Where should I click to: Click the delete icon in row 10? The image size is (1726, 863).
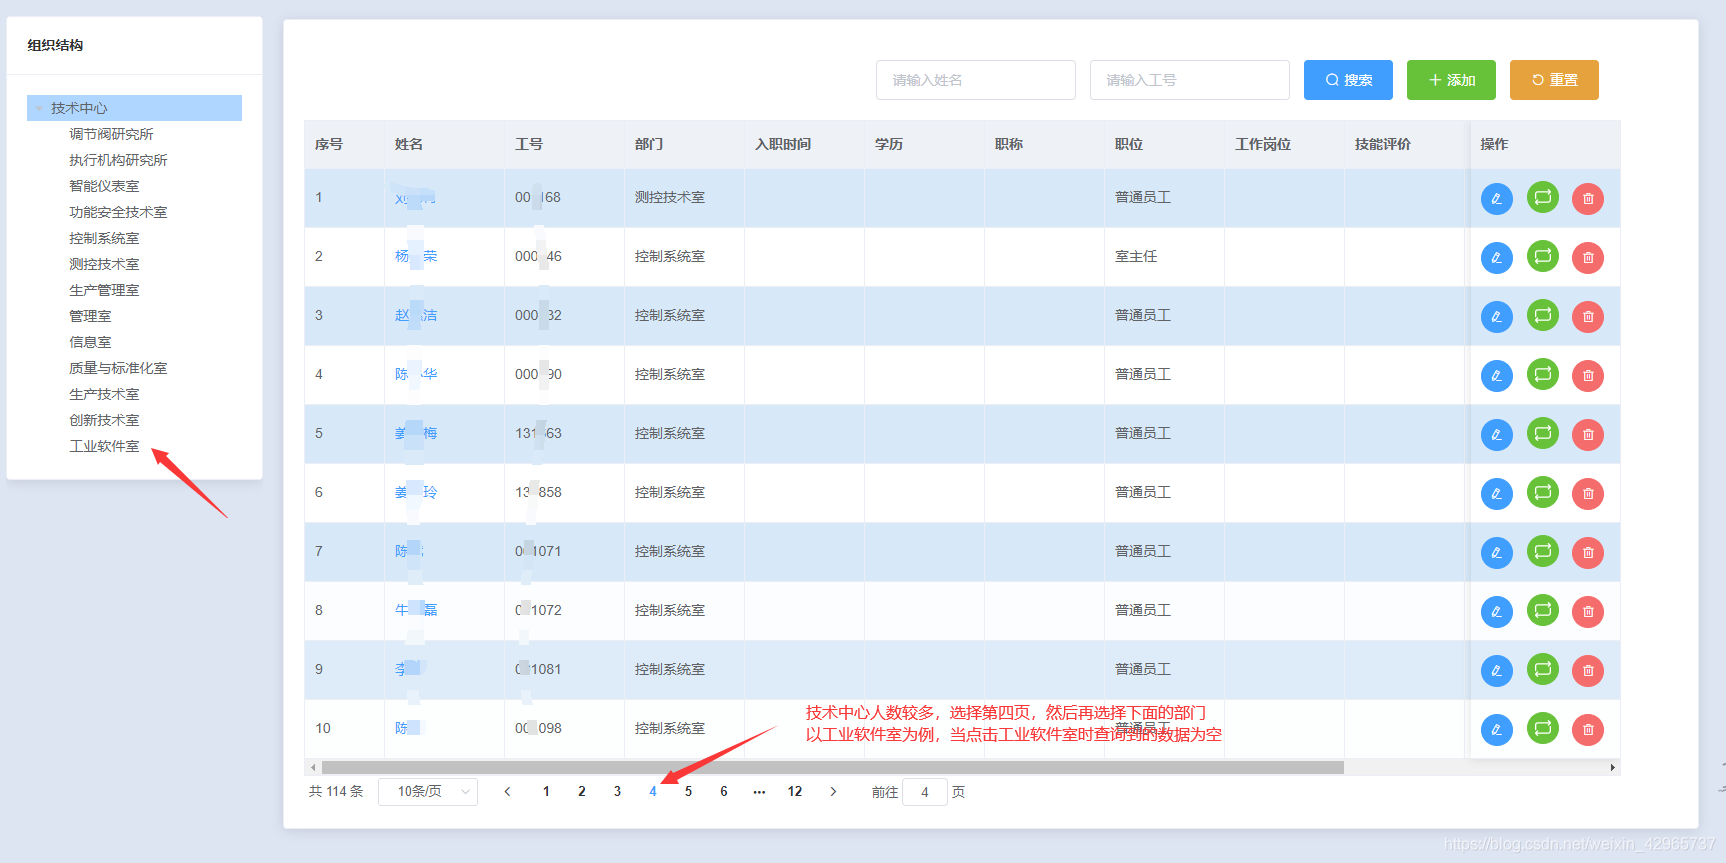(x=1588, y=730)
